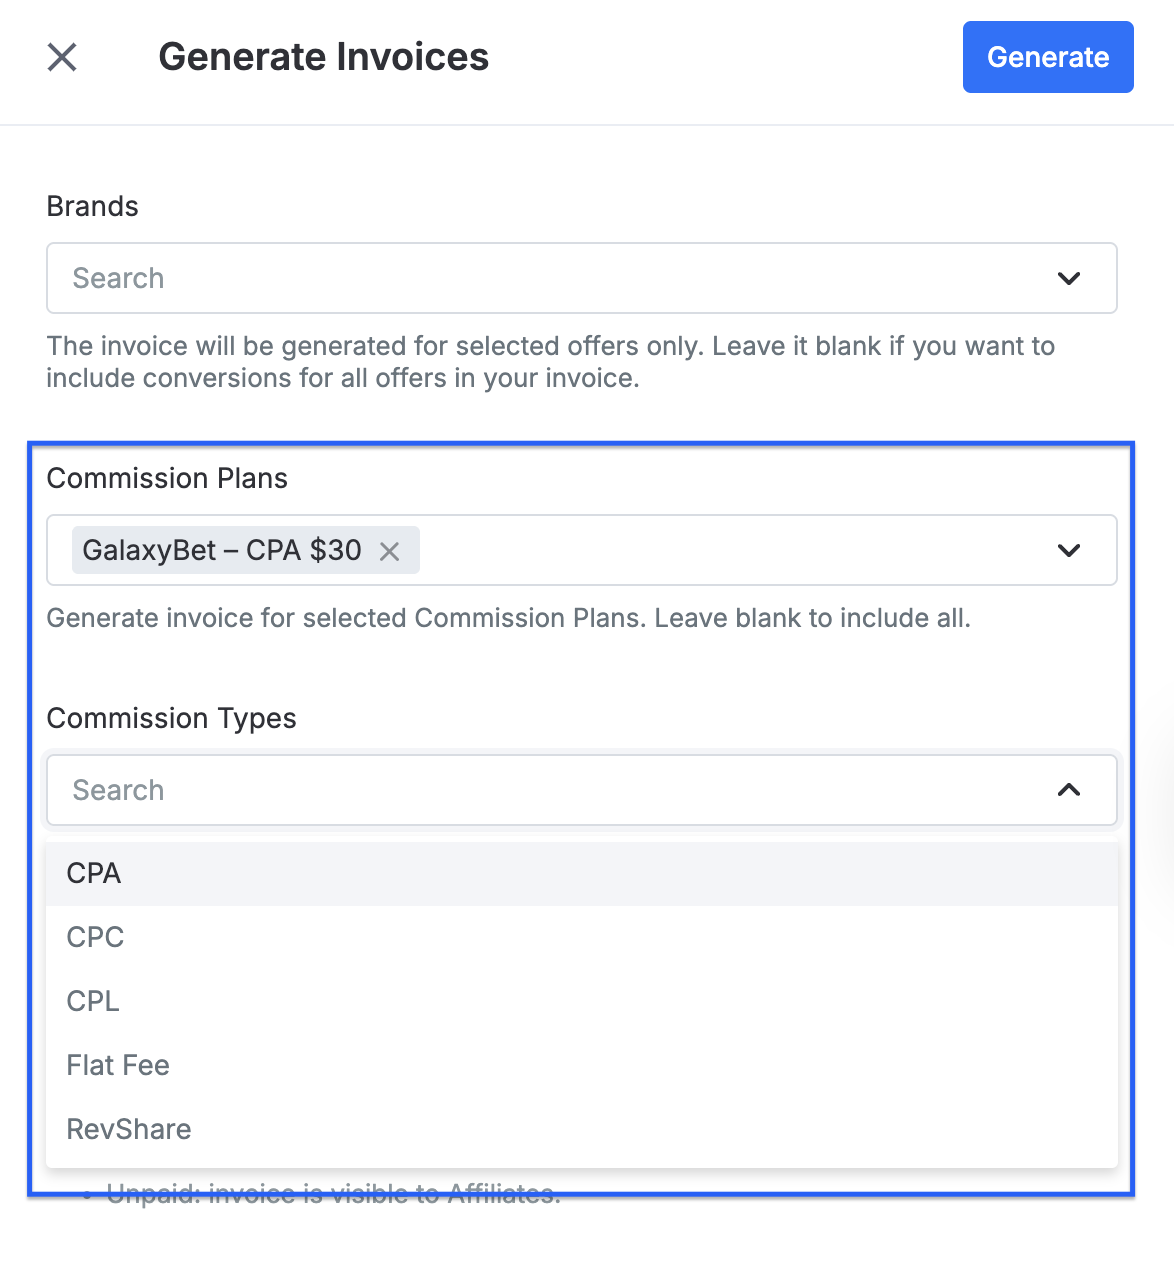Expand the Brands dropdown chevron
This screenshot has width=1174, height=1274.
(x=1069, y=278)
